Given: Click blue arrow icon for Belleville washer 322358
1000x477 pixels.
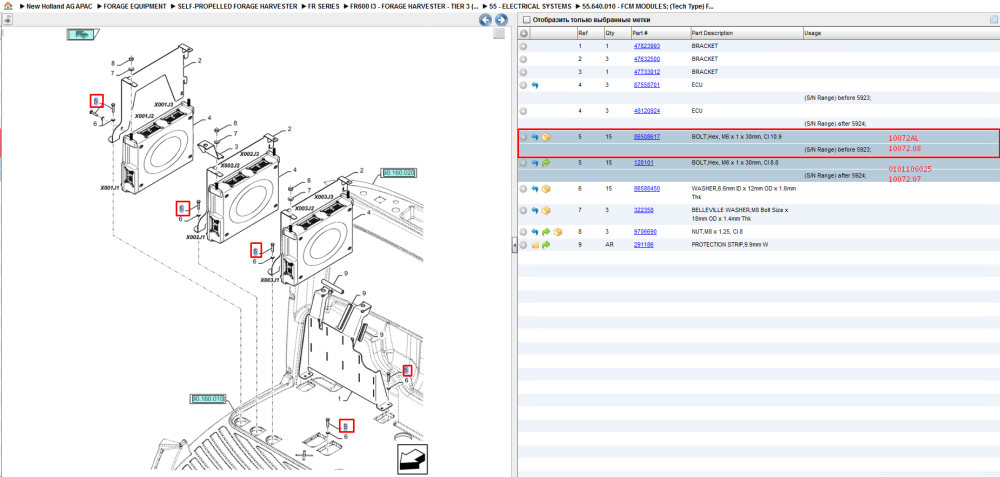Looking at the screenshot, I should [x=534, y=210].
